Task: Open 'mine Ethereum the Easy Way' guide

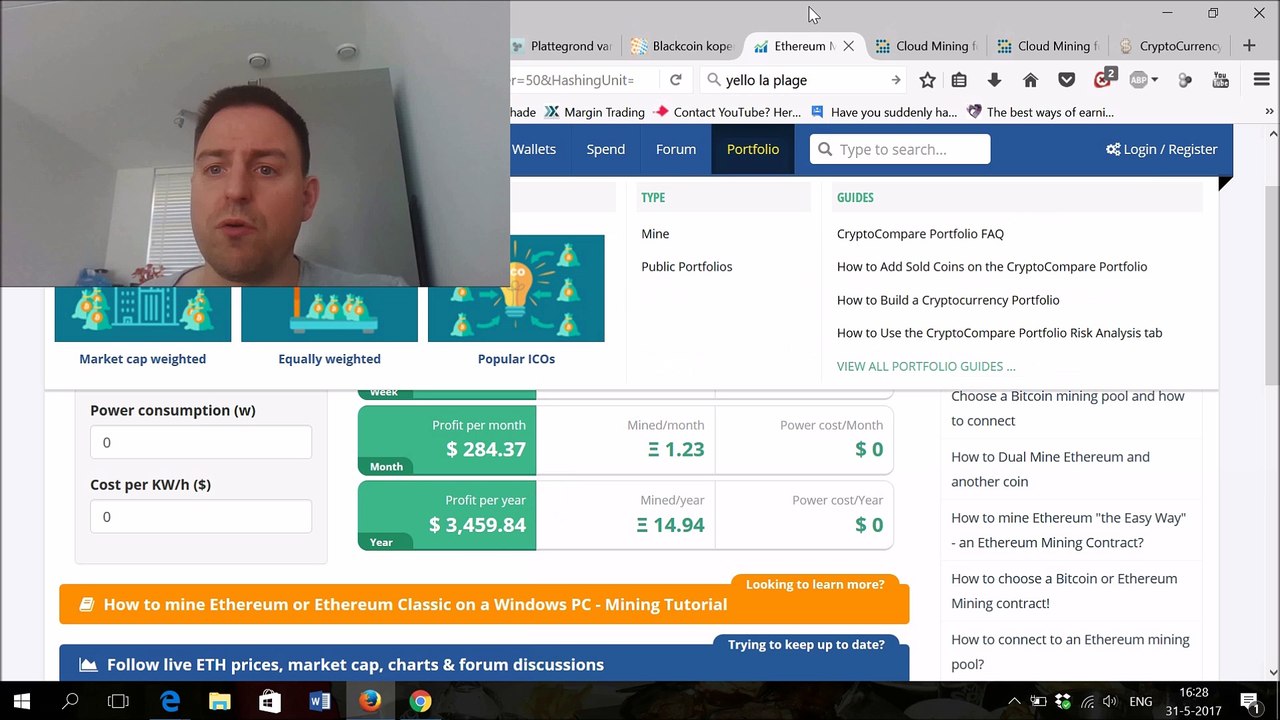Action: pos(1068,530)
